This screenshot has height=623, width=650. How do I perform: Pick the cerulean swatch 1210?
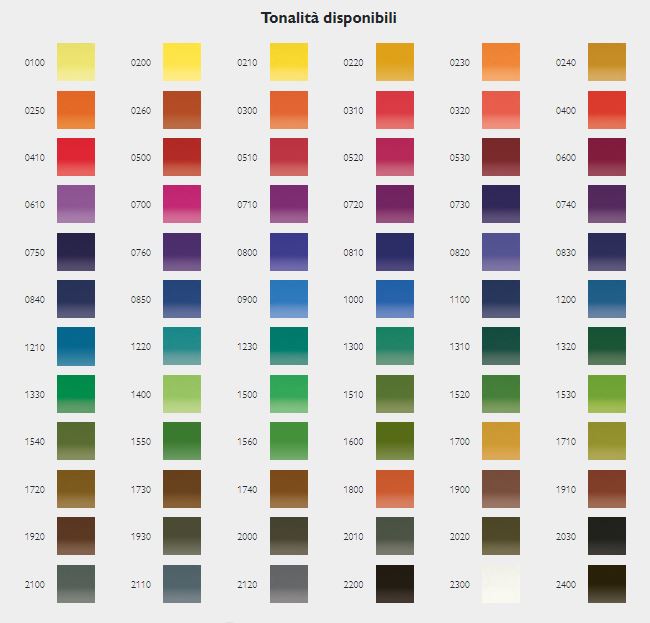pos(76,347)
